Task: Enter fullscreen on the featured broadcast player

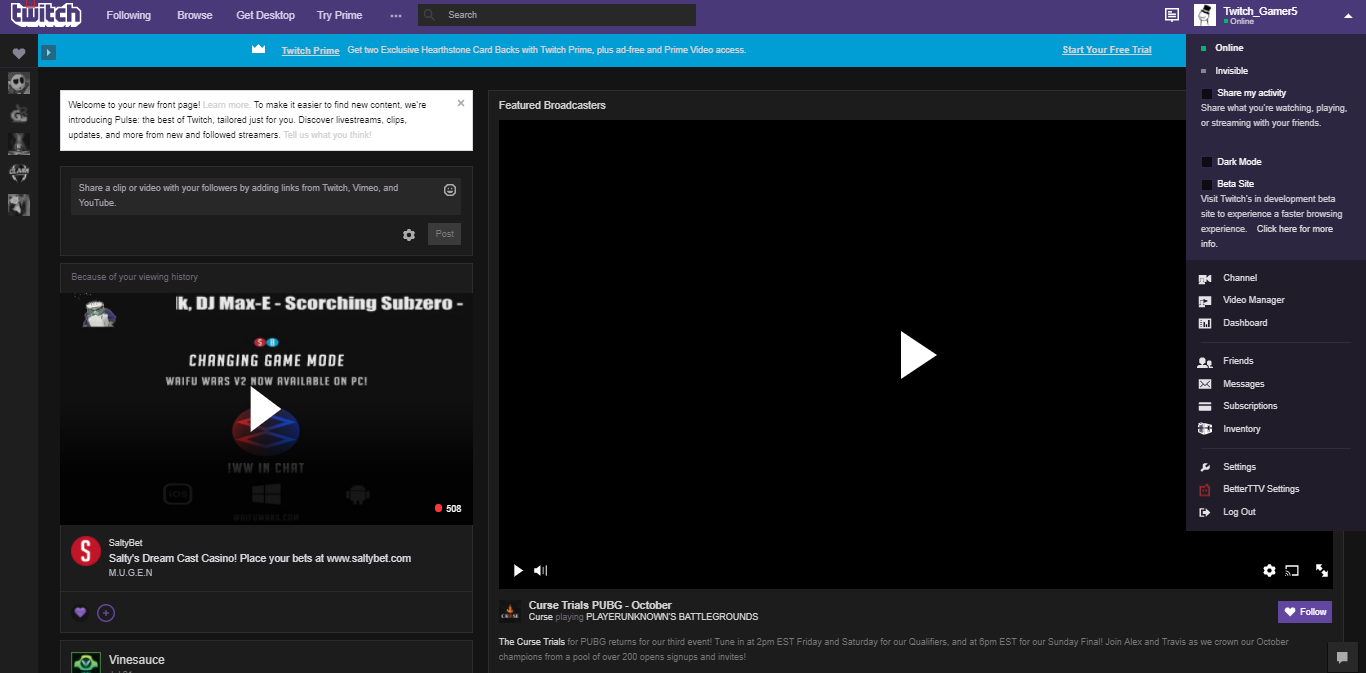Action: (x=1322, y=570)
